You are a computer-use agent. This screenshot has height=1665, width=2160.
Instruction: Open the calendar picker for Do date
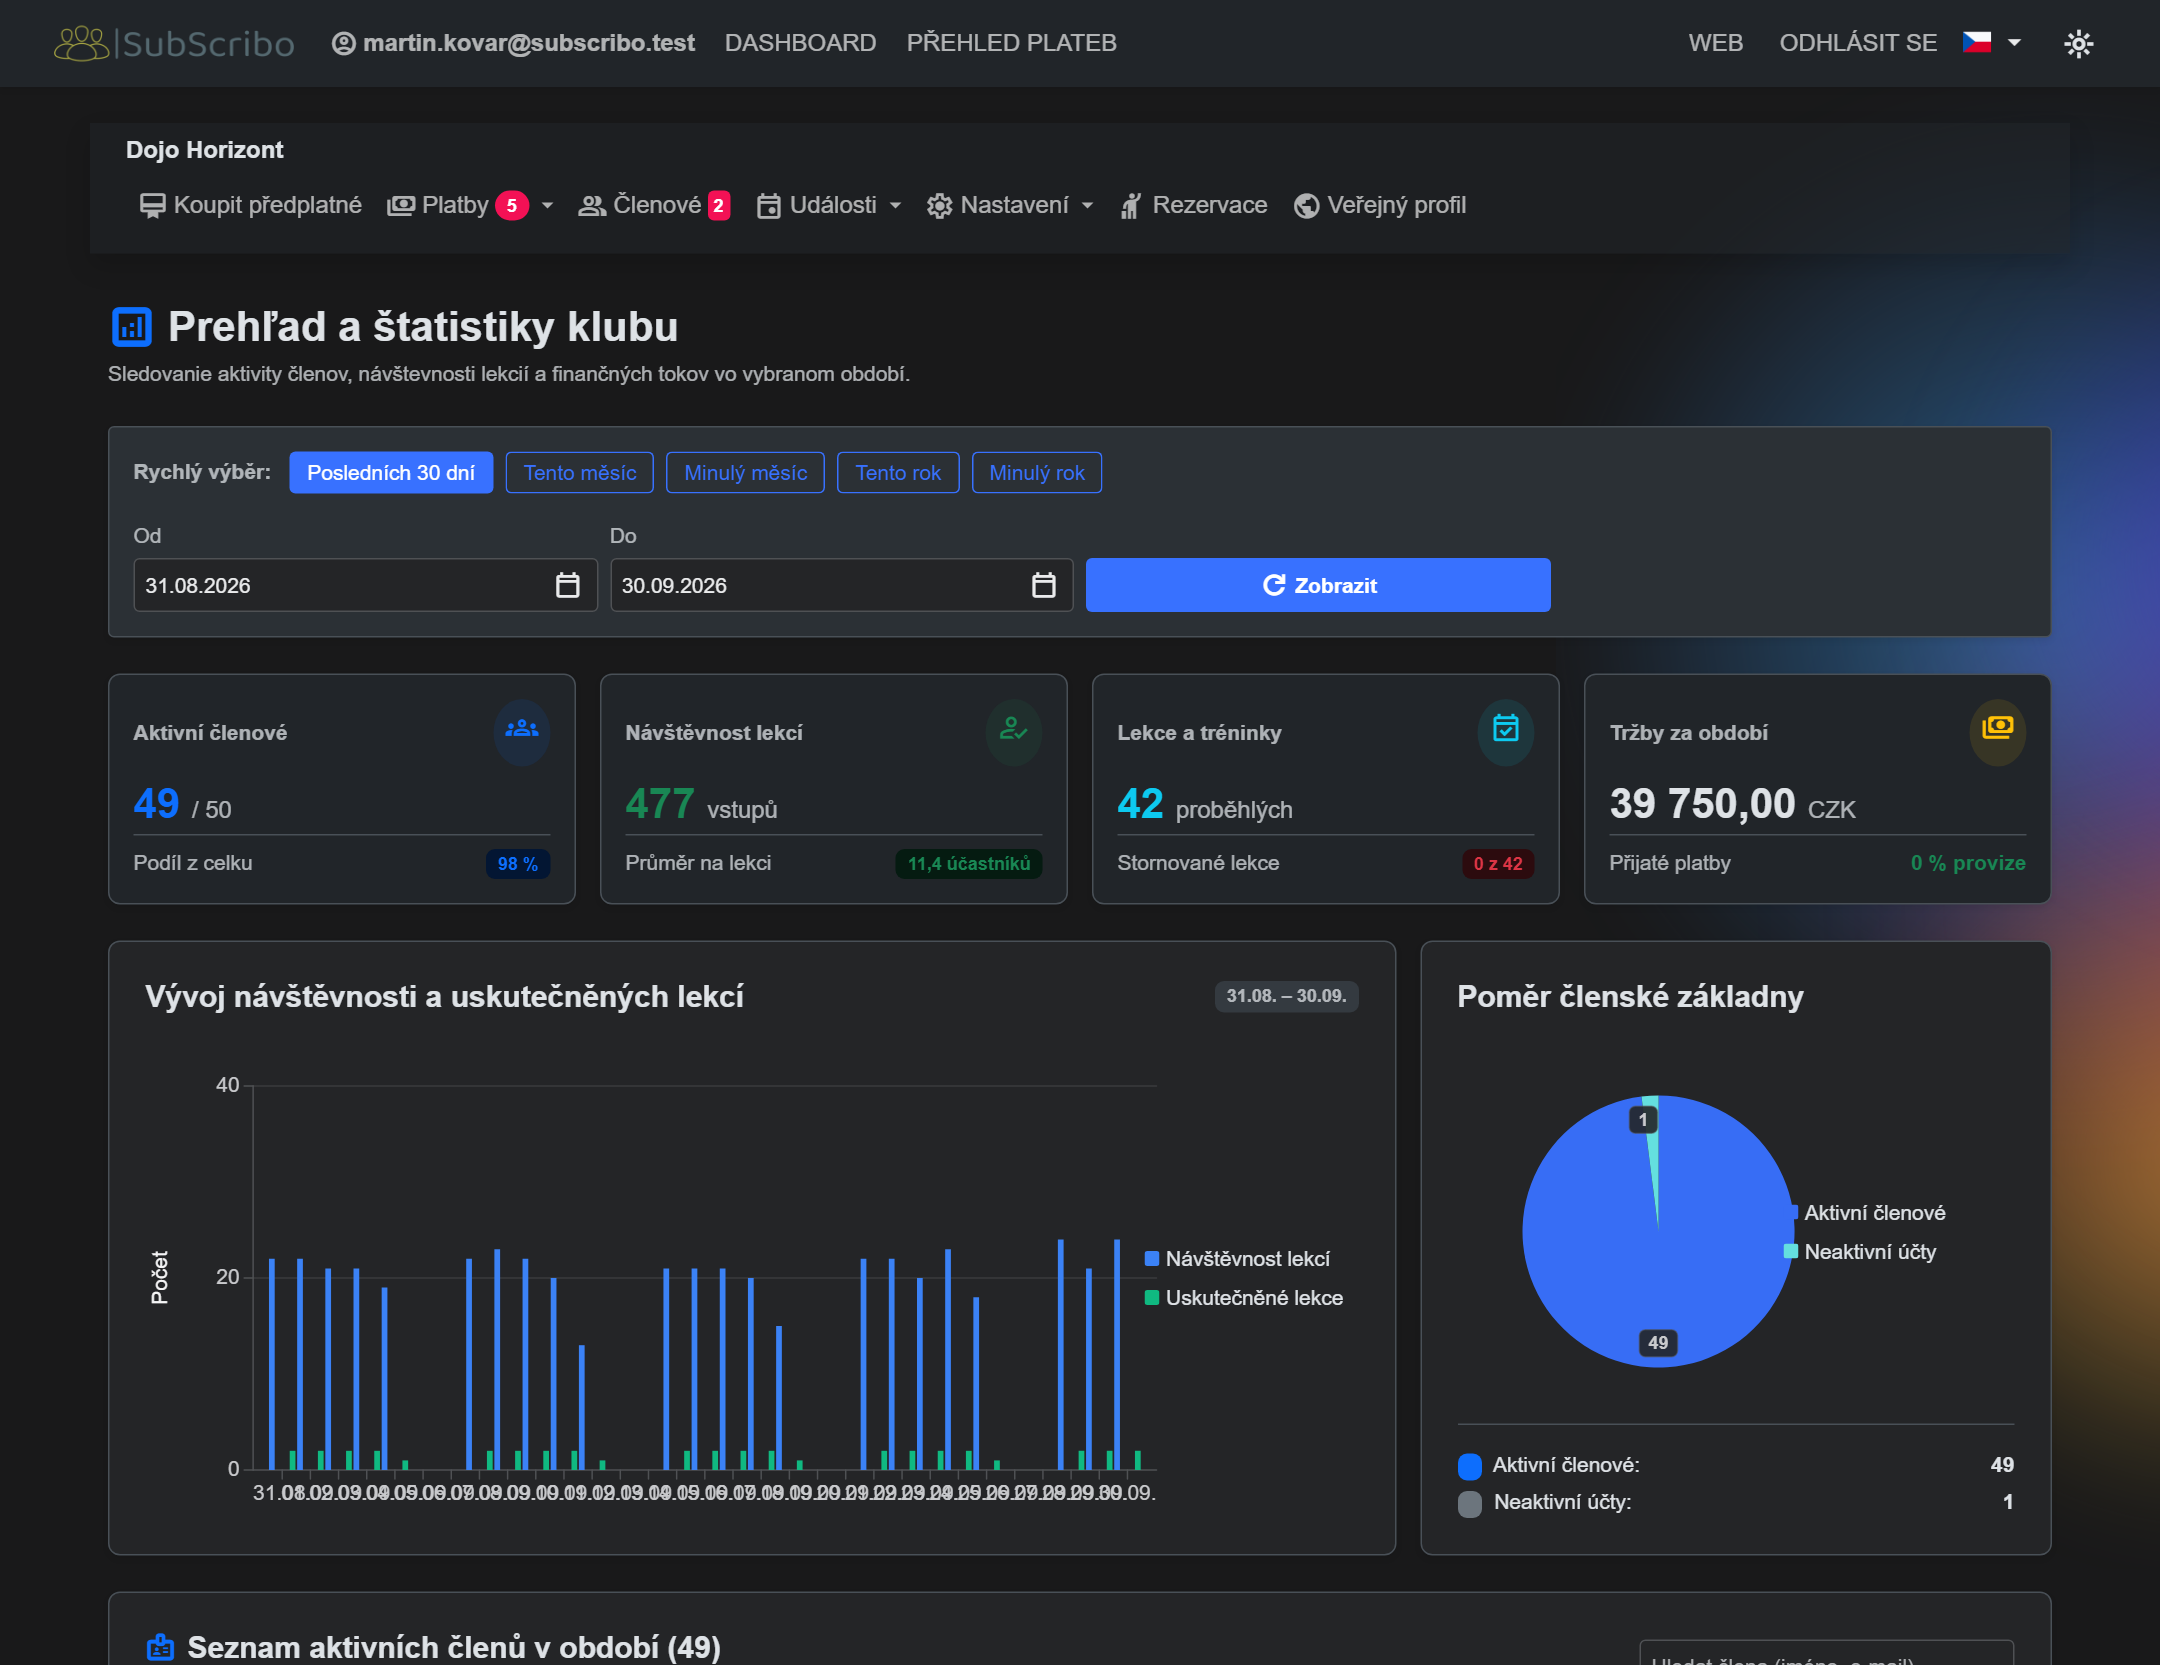(x=1044, y=585)
